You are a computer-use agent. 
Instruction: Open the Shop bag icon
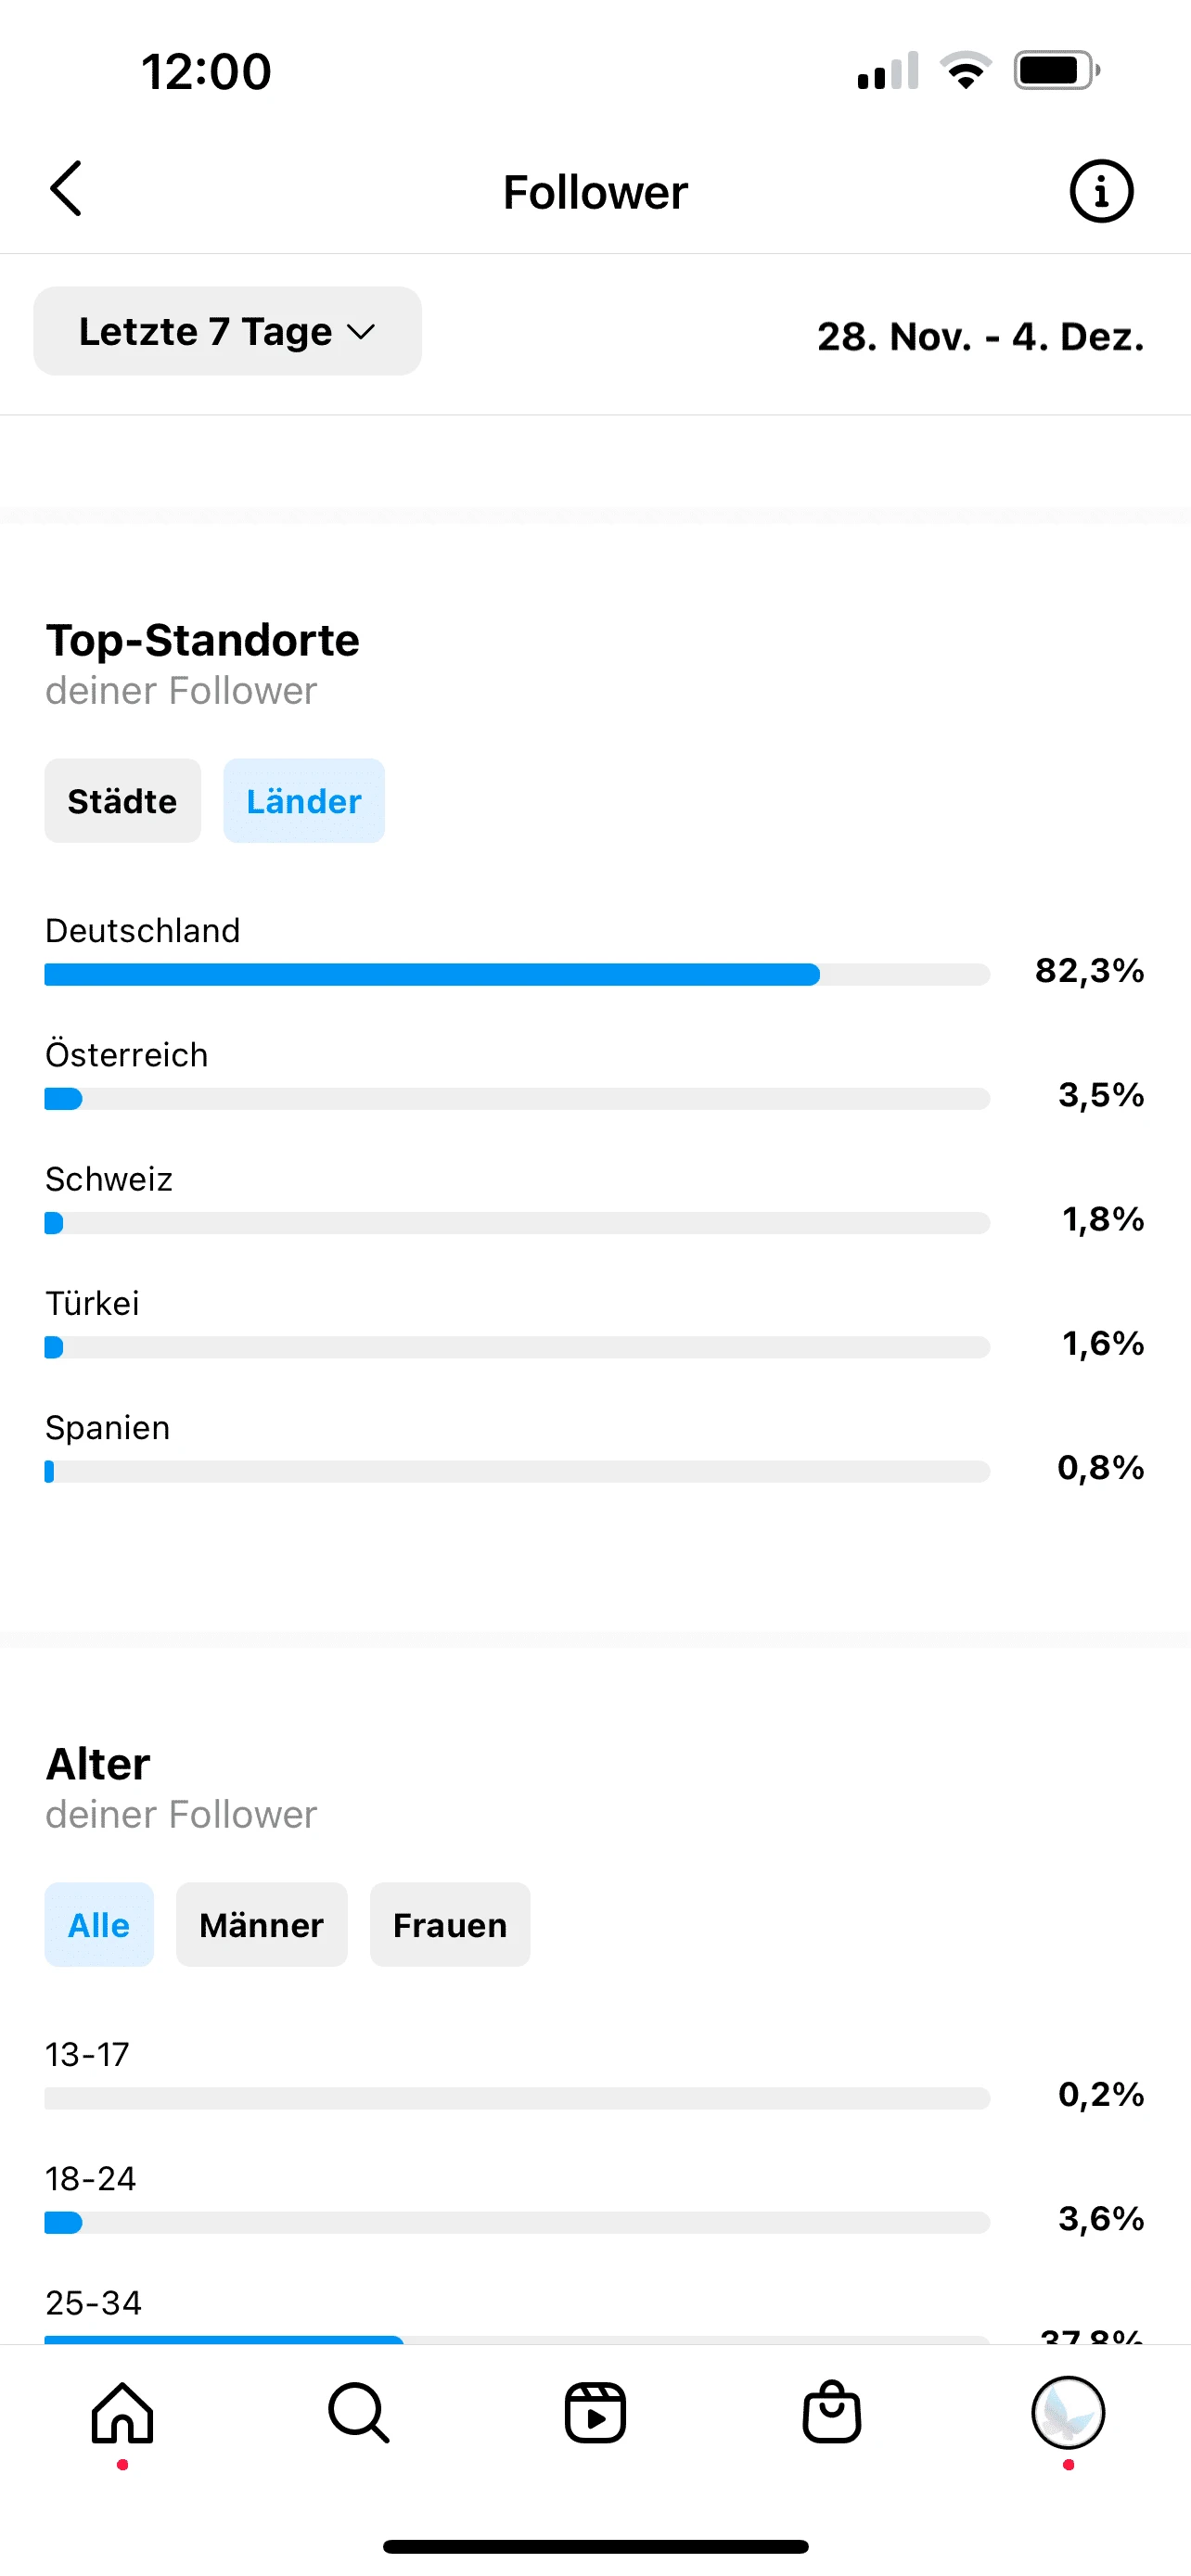pos(831,2412)
